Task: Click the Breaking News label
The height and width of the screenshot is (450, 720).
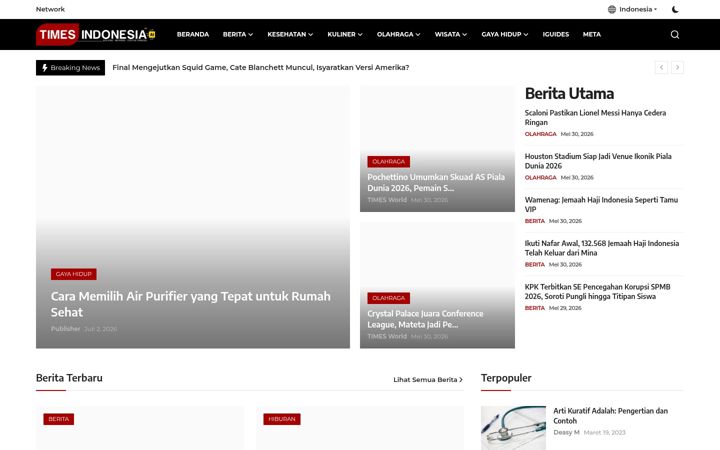Action: coord(70,68)
